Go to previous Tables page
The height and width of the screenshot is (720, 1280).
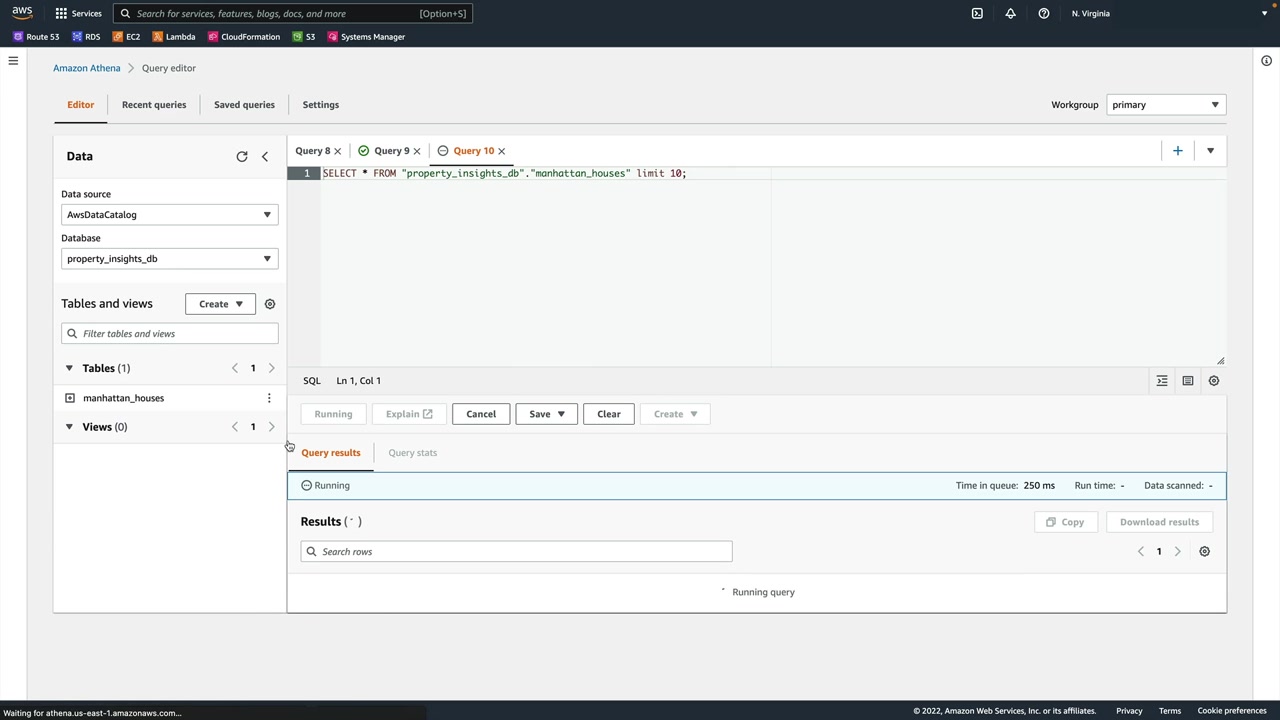point(235,368)
